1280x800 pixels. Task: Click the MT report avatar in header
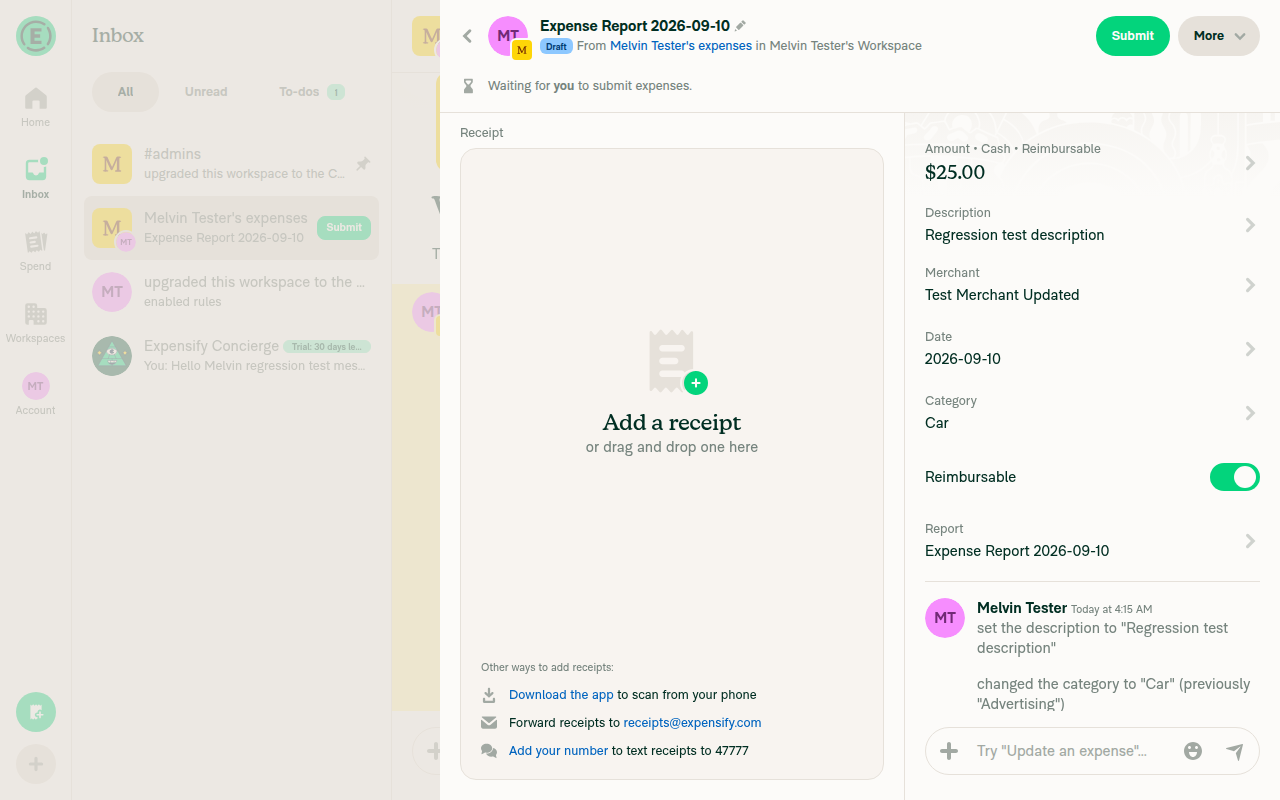[508, 36]
